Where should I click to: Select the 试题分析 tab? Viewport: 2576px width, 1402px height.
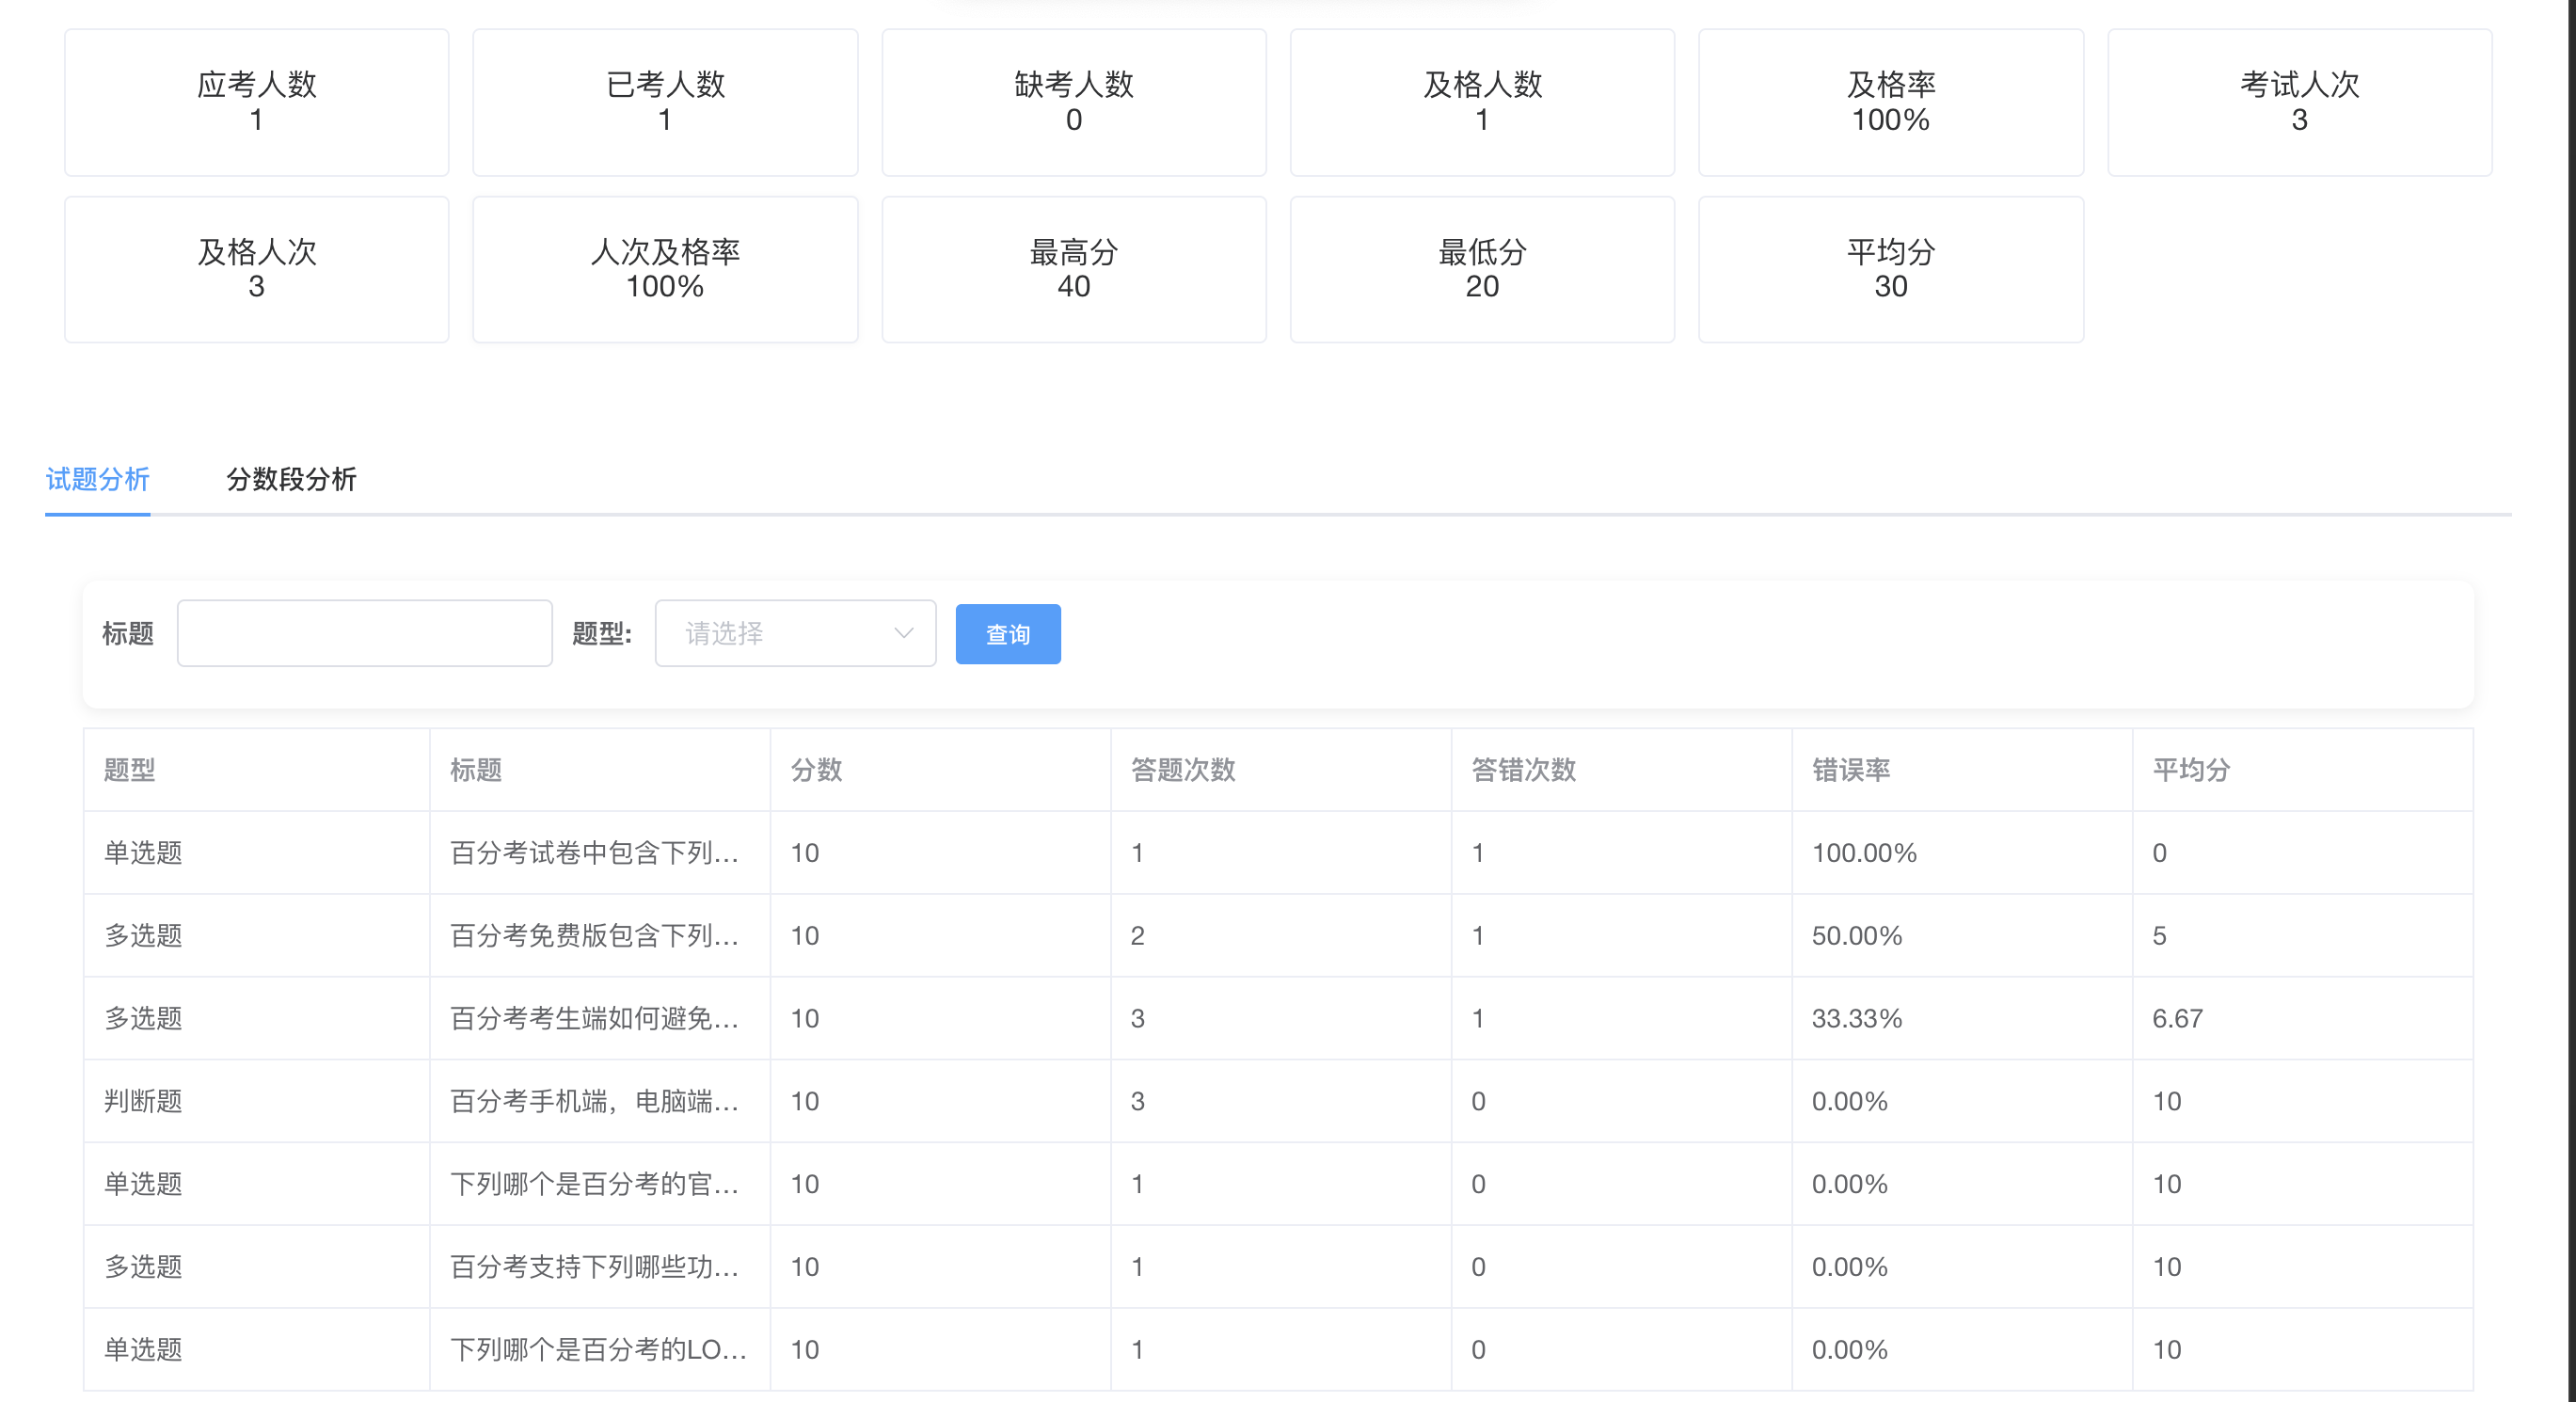(96, 481)
